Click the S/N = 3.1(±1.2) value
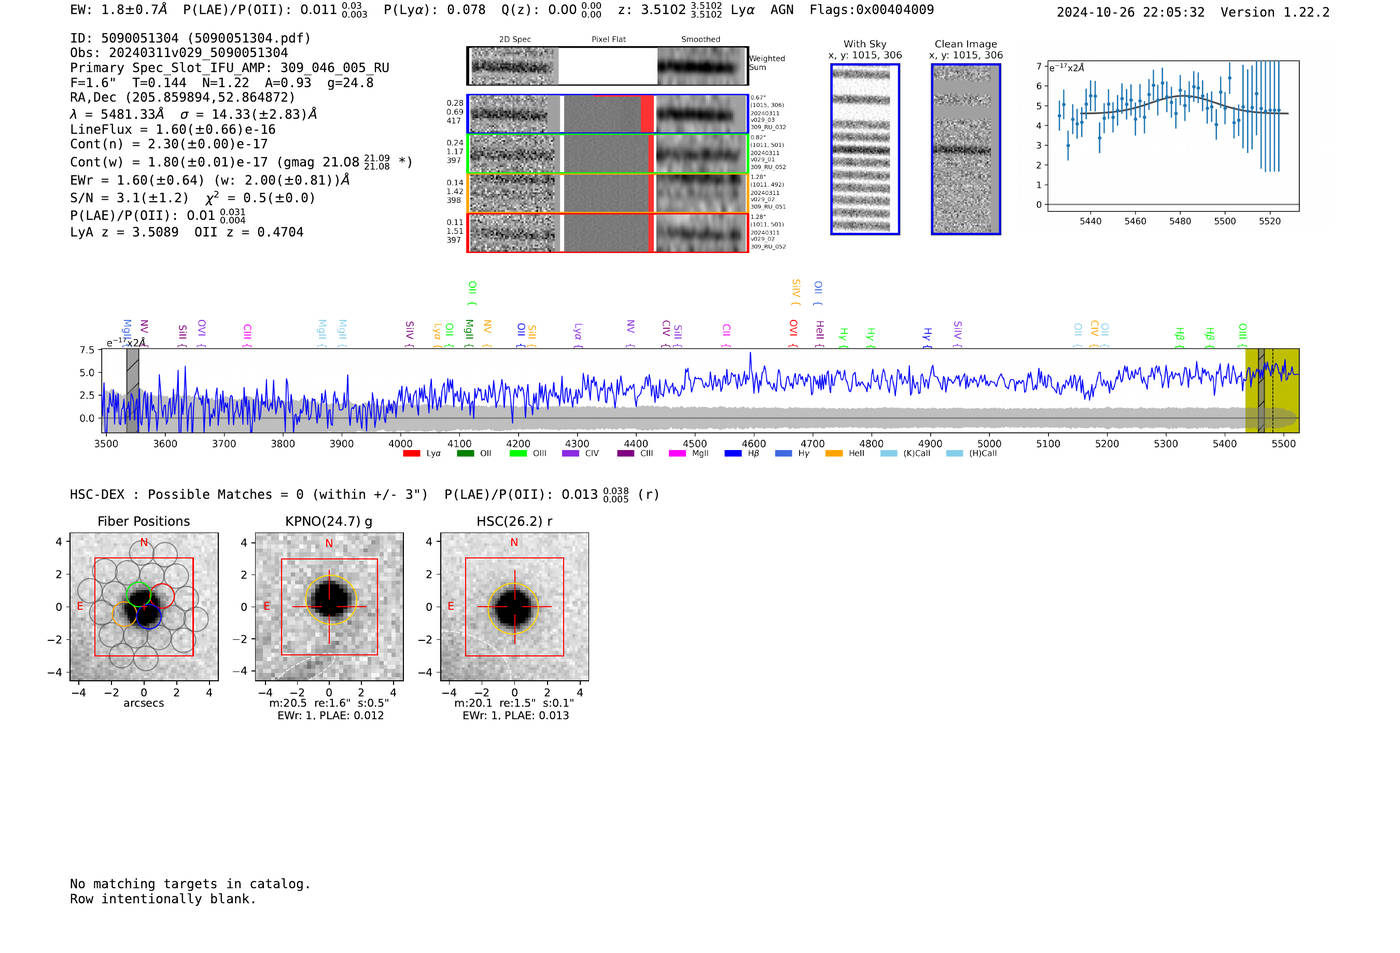The image size is (1400, 953). point(129,198)
